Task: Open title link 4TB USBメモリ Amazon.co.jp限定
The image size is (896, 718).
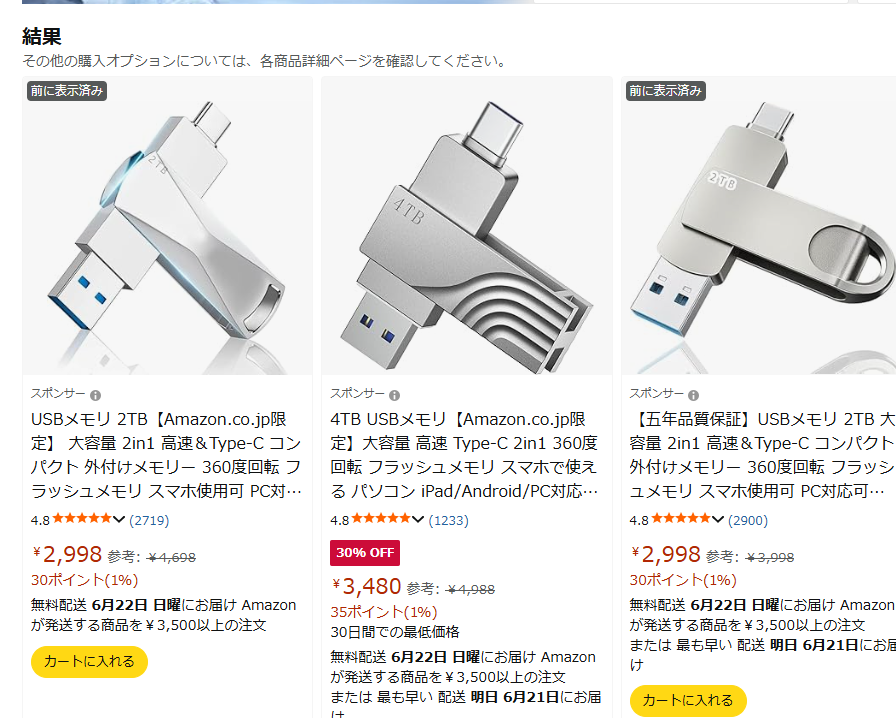Action: (465, 455)
